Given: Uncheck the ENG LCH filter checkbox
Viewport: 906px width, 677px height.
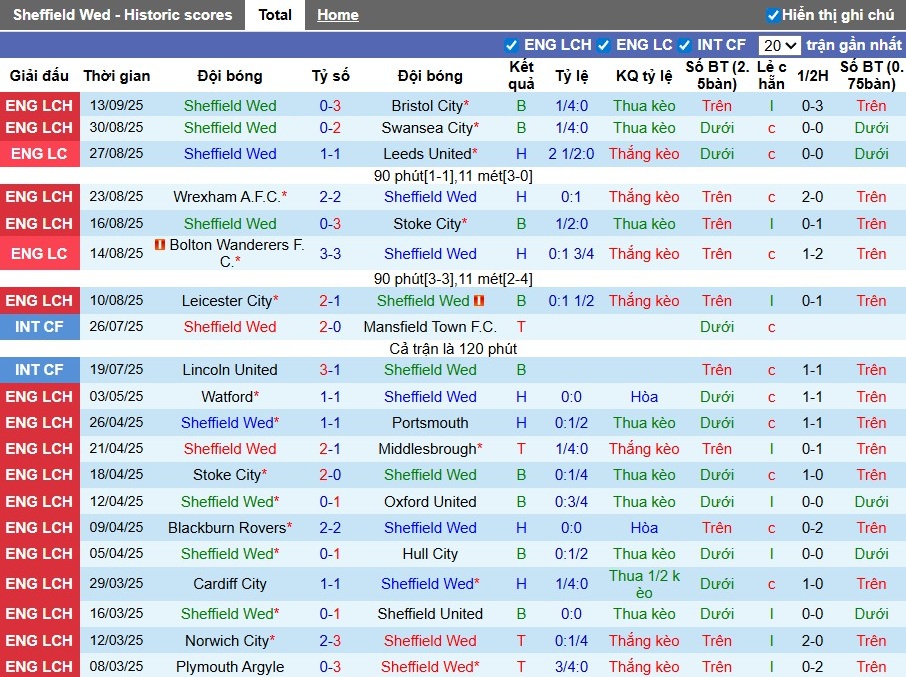Looking at the screenshot, I should click(x=510, y=45).
